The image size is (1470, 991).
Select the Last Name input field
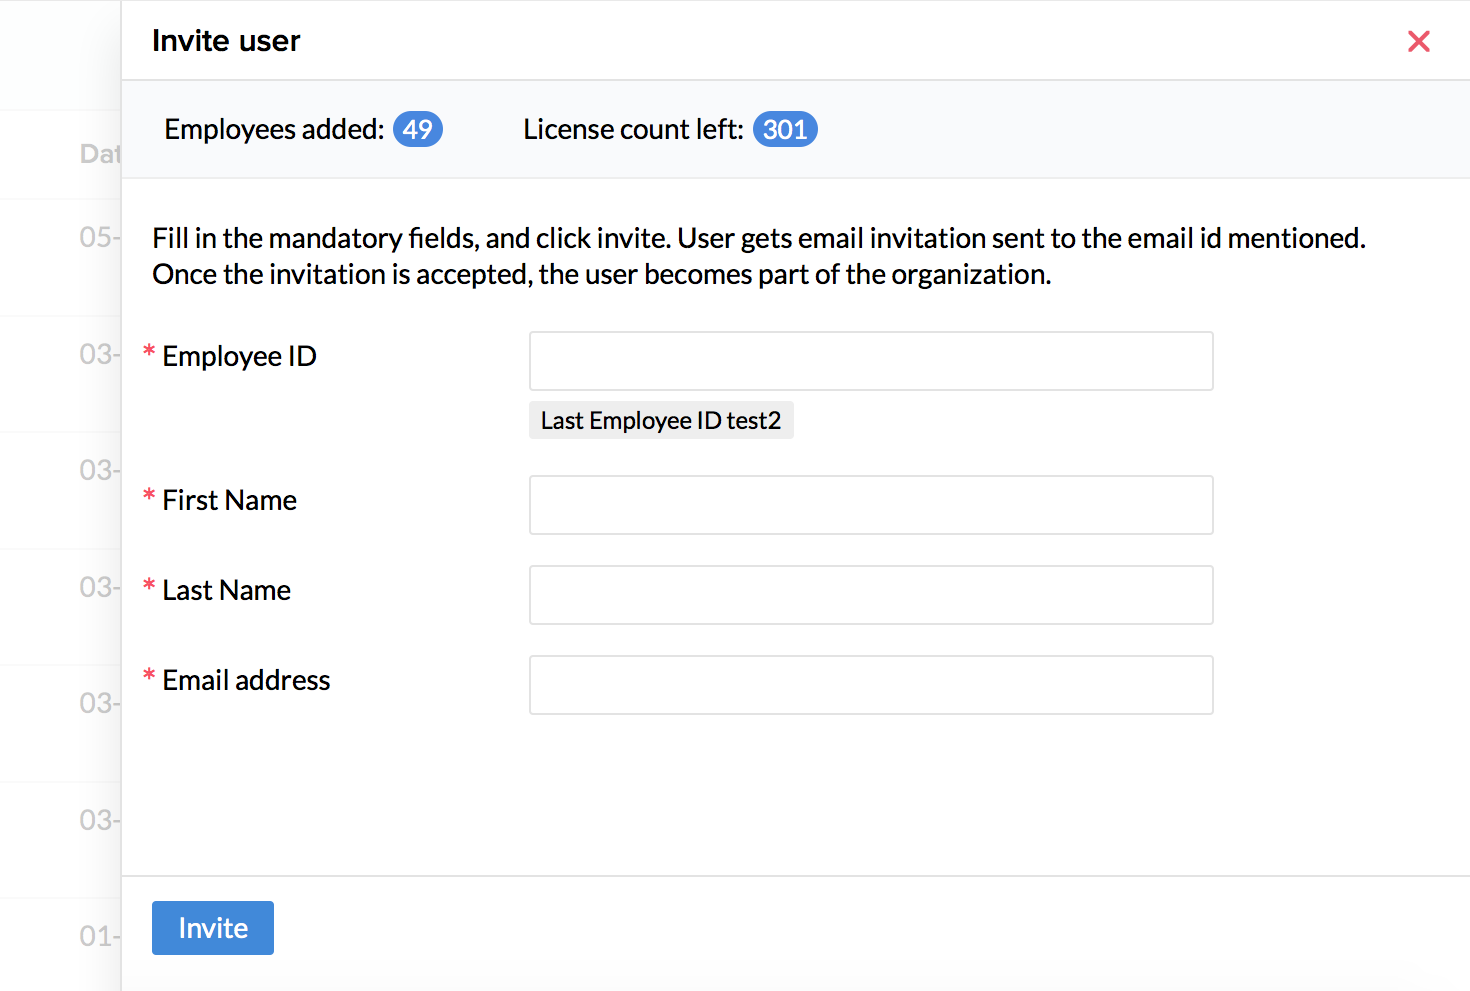tap(870, 595)
